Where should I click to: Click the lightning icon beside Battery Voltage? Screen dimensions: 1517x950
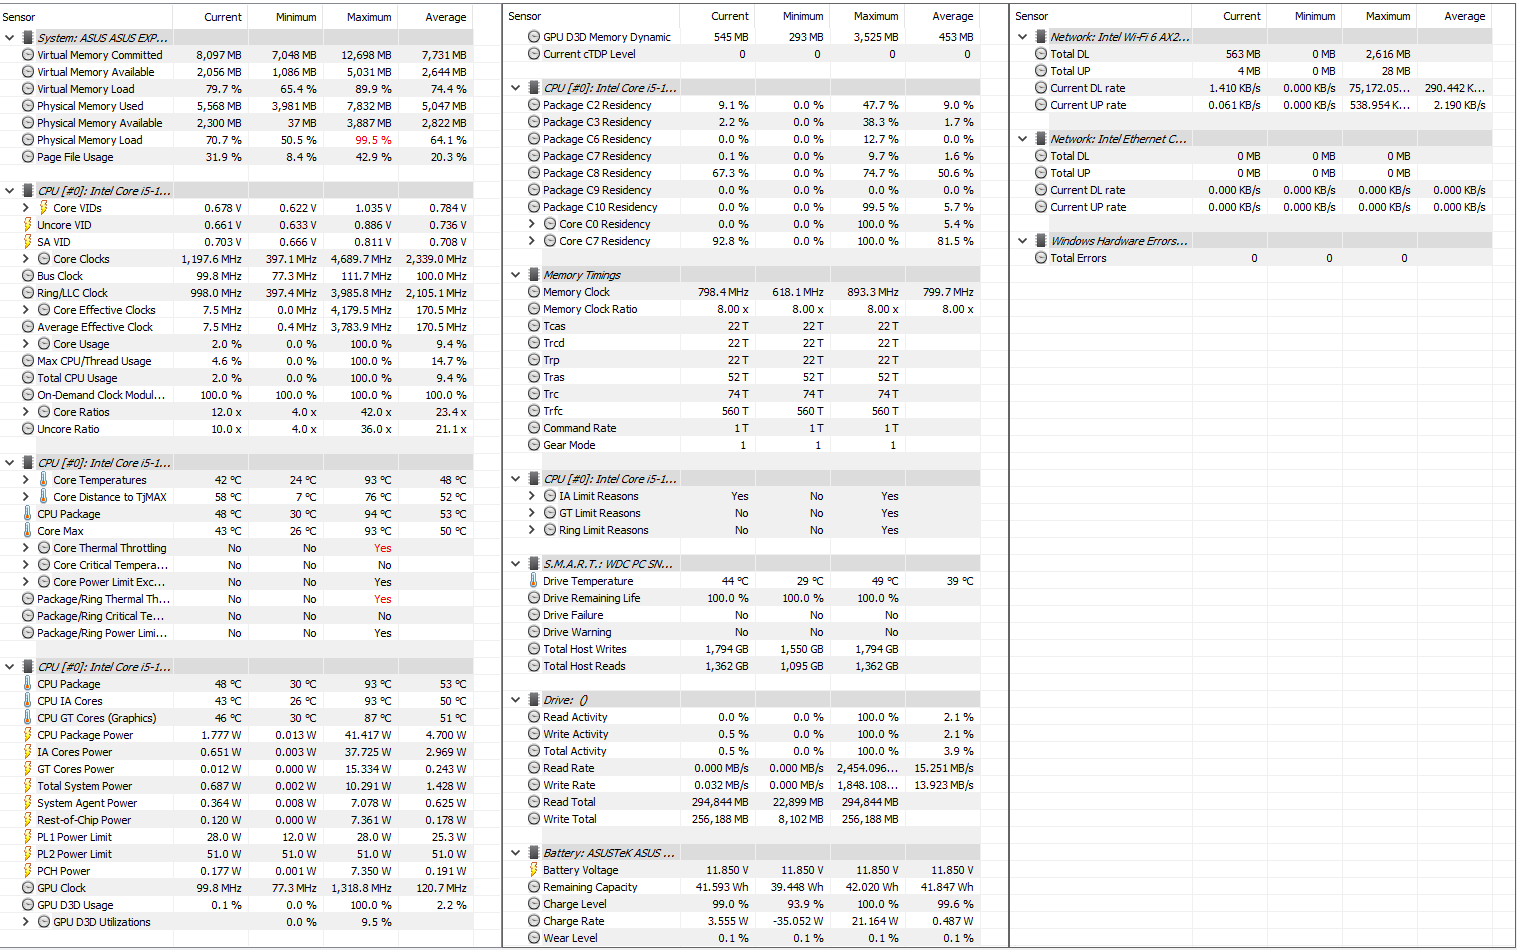click(x=534, y=870)
